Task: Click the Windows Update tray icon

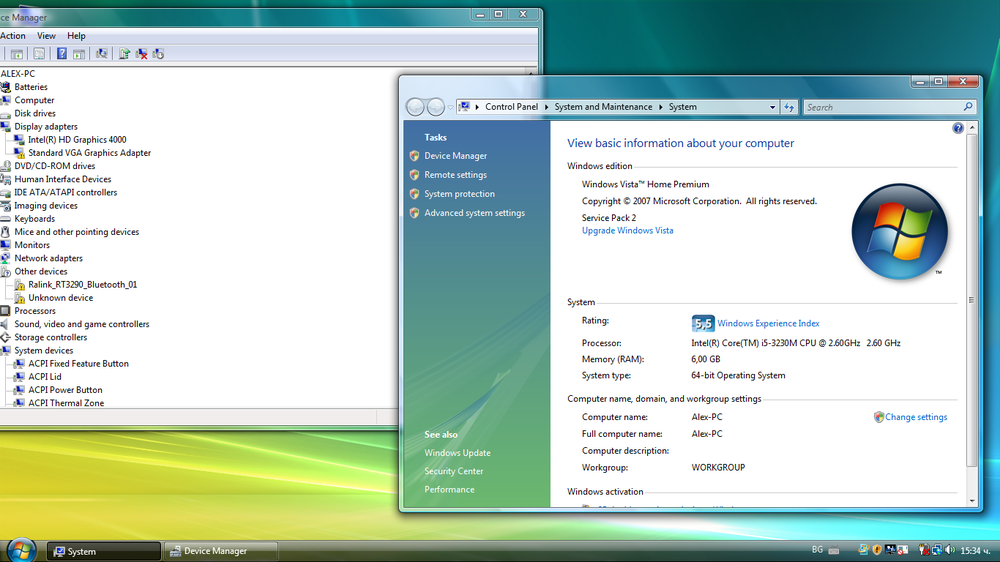Action: coord(864,550)
